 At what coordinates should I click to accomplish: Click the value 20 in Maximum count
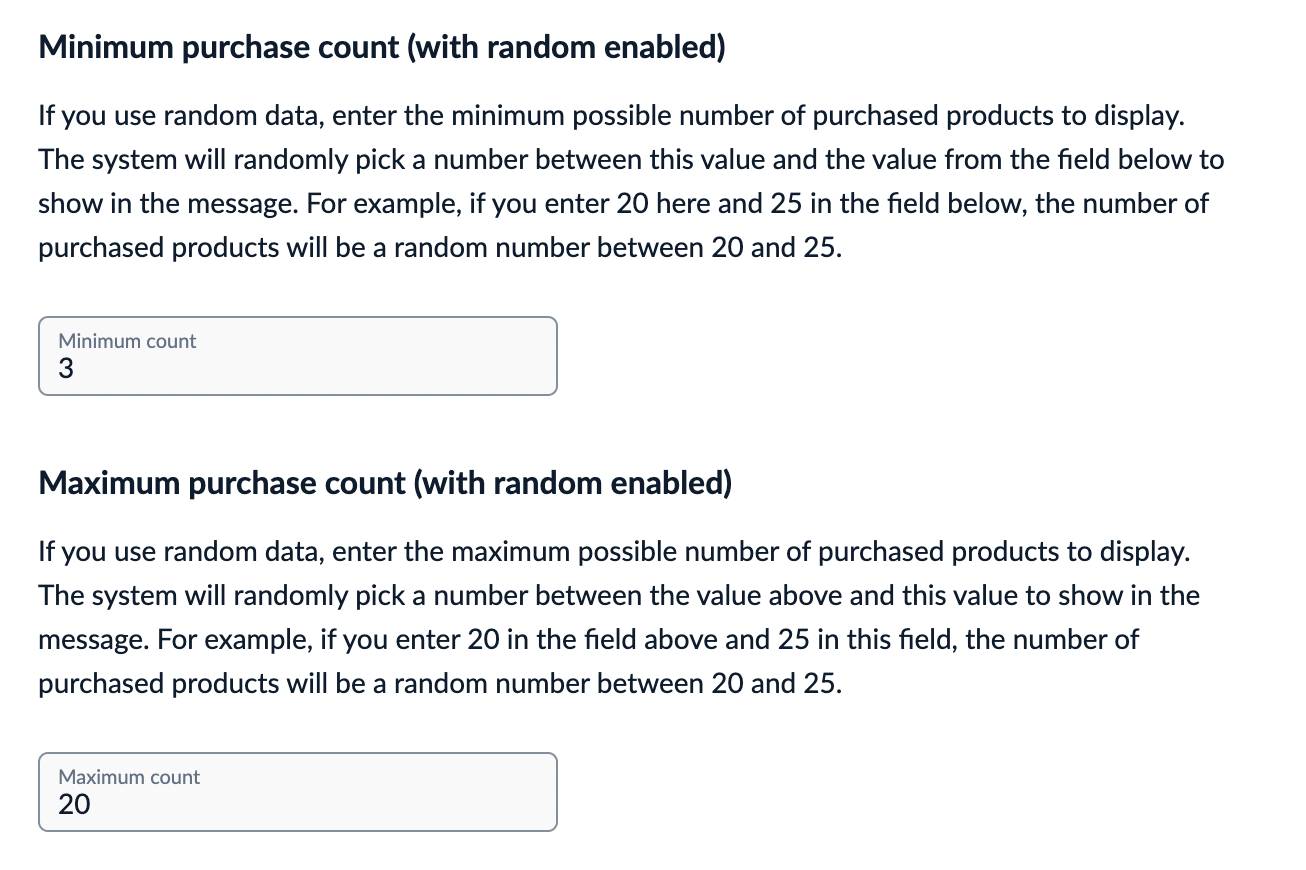click(x=74, y=805)
